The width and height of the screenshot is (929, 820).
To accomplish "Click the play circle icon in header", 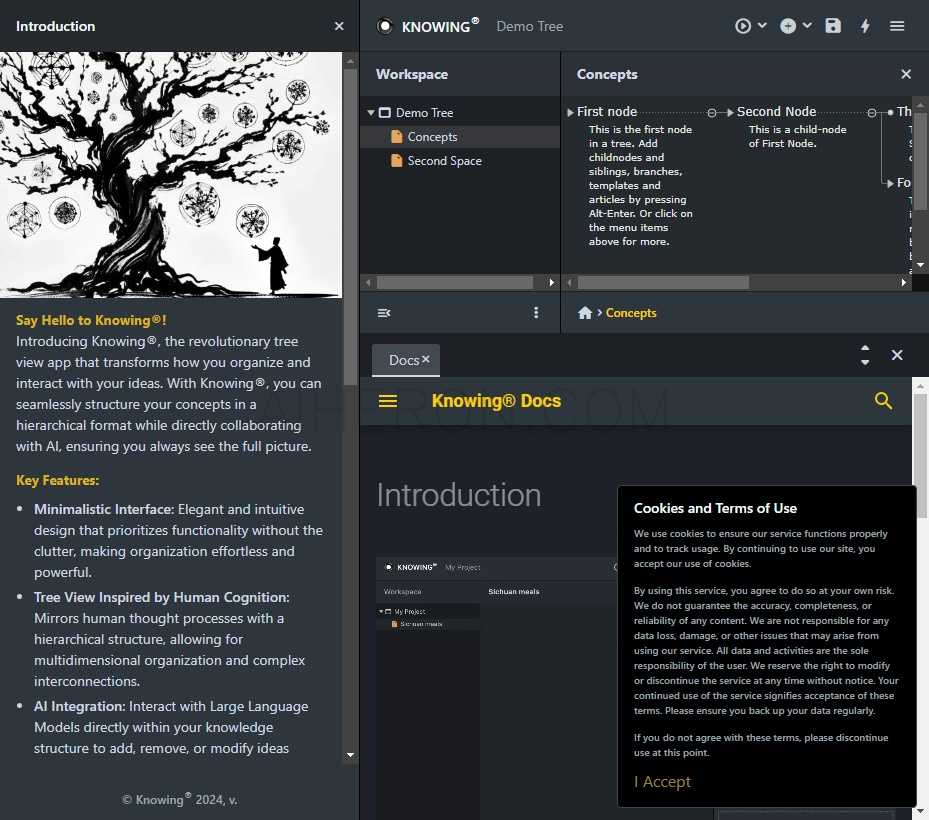I will click(742, 26).
